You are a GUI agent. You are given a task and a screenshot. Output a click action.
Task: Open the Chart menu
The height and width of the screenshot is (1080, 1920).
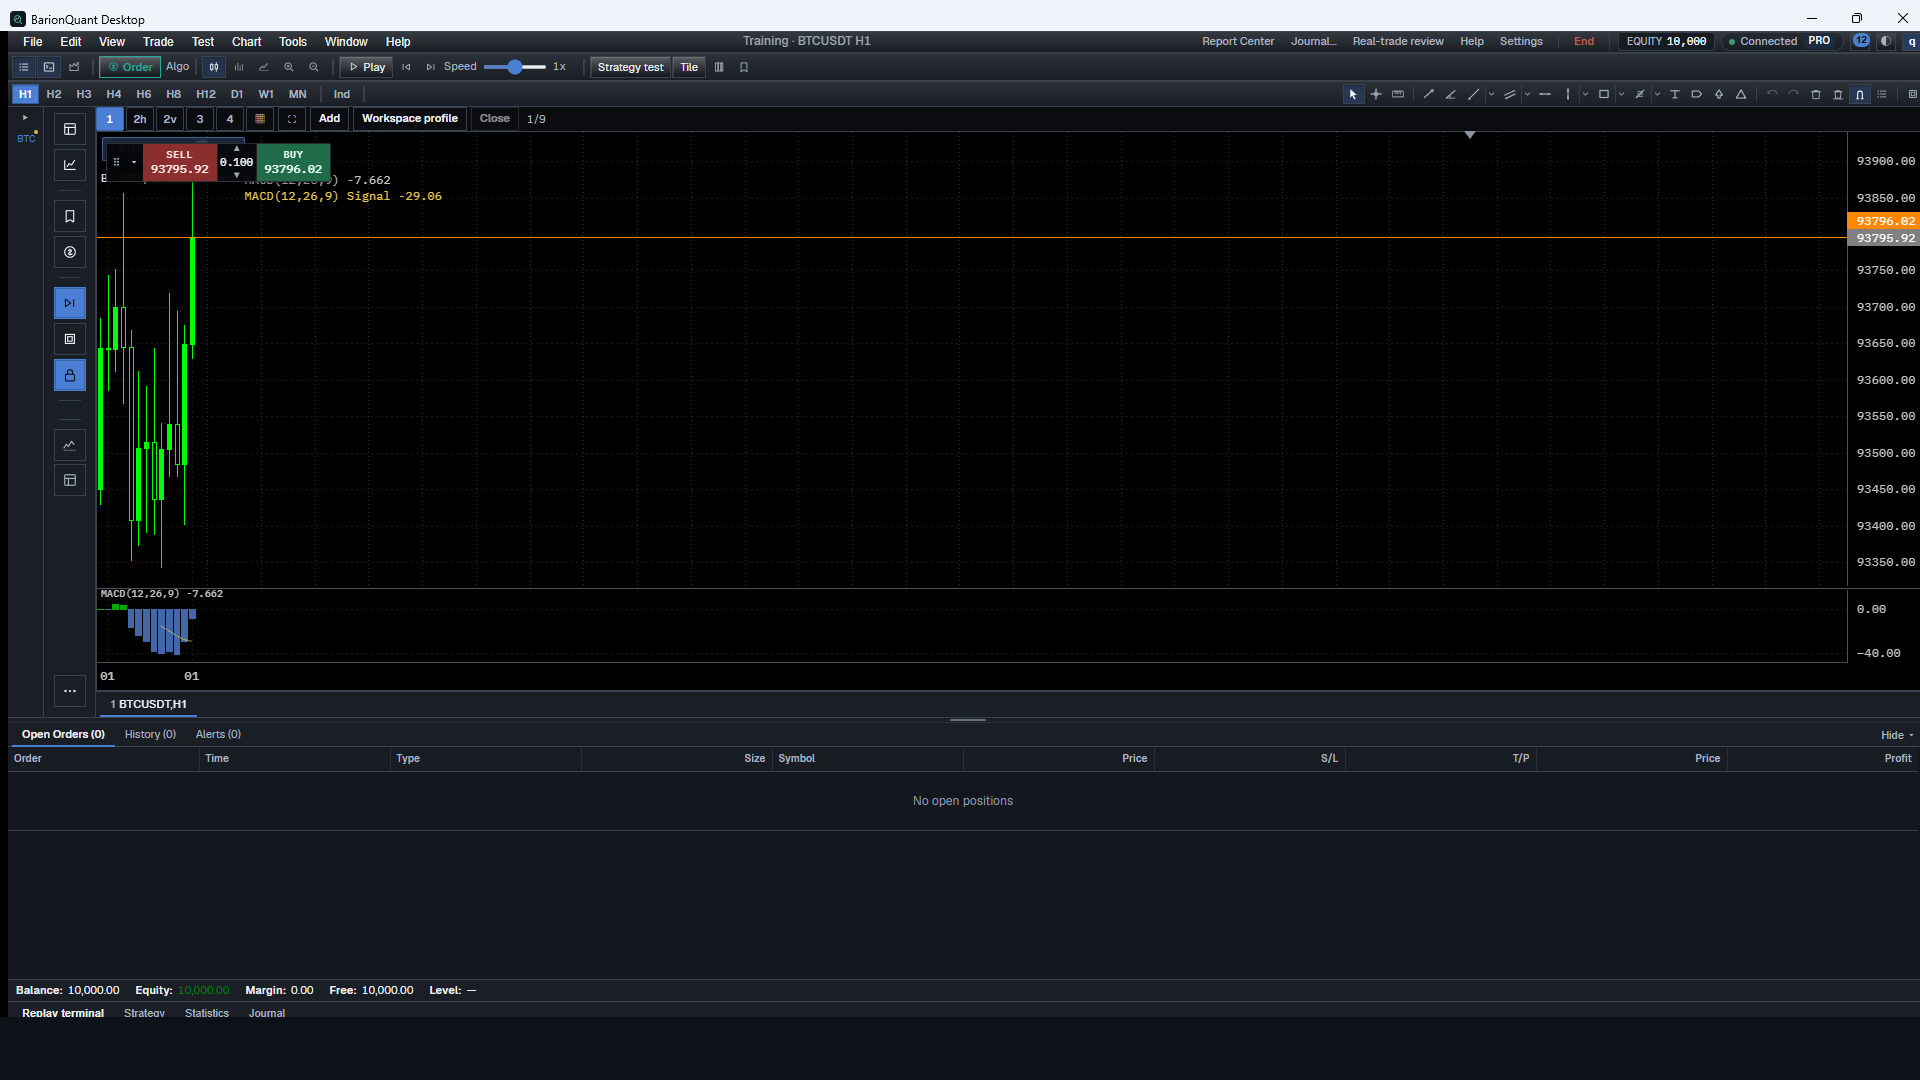(246, 42)
